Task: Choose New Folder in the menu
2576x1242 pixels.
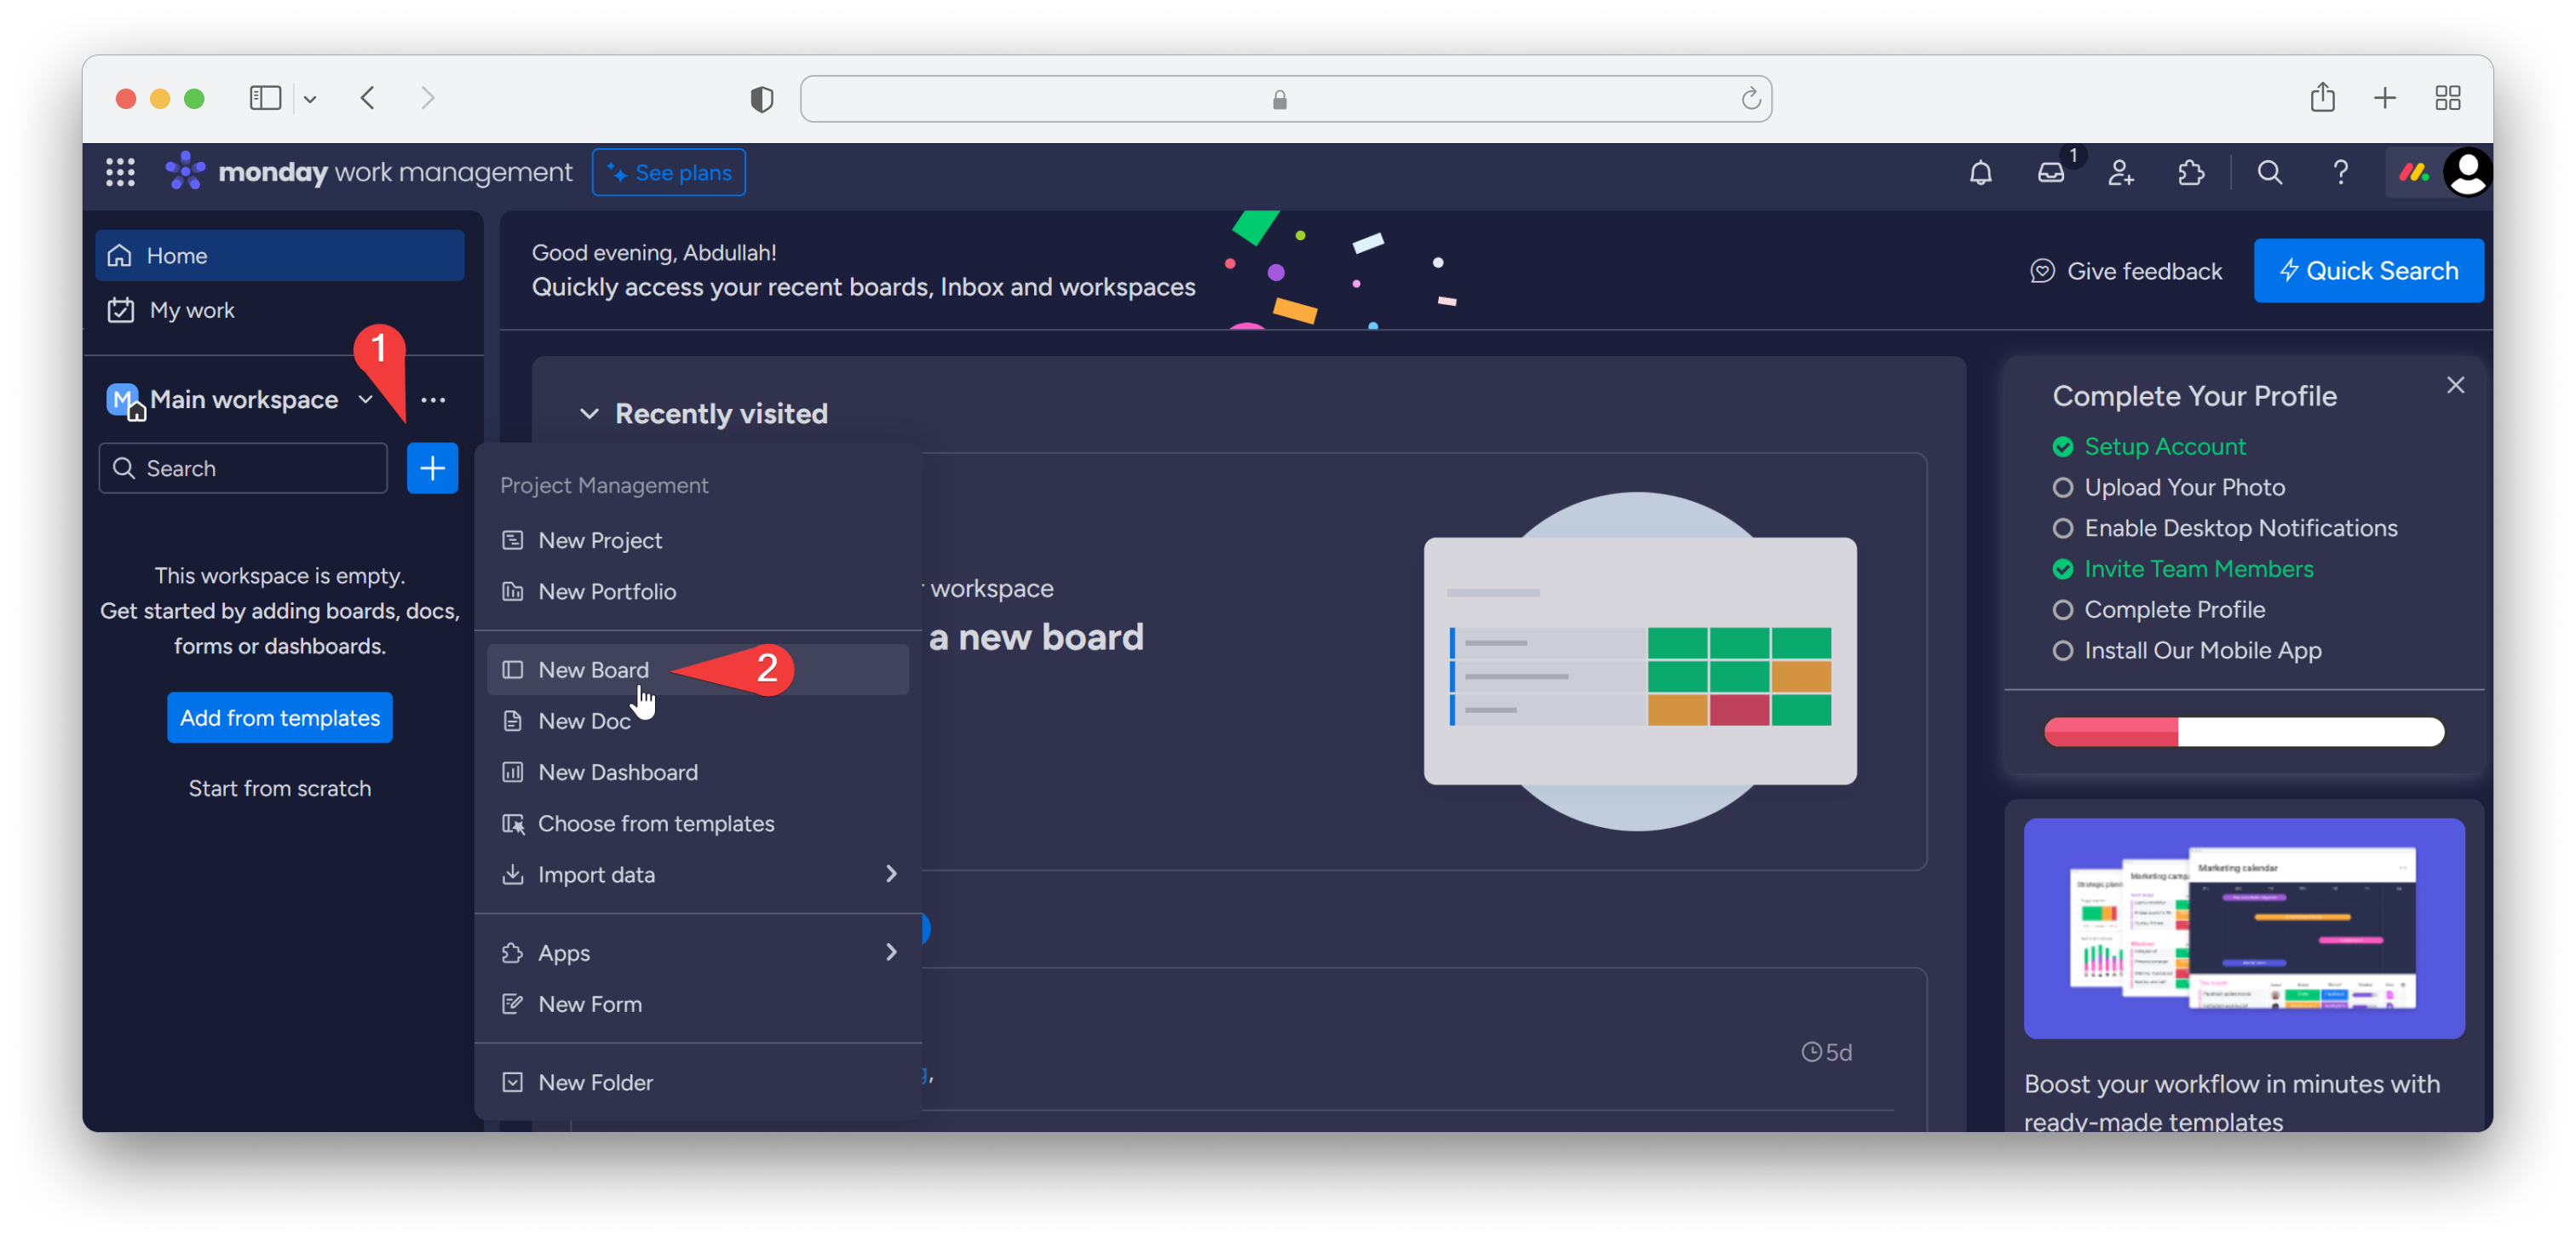Action: pos(697,1082)
